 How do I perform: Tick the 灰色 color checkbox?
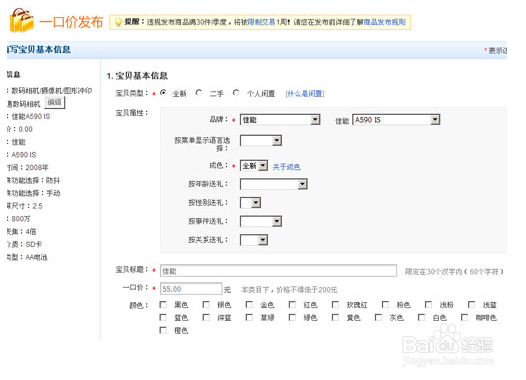point(378,317)
